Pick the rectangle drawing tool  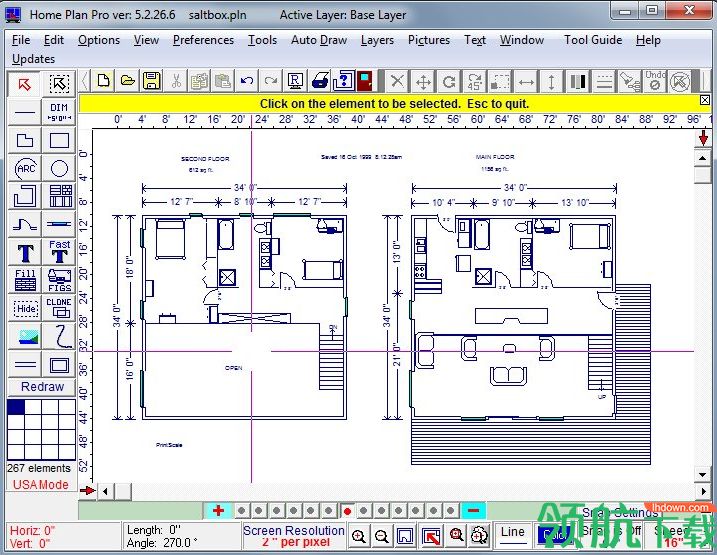click(x=59, y=140)
